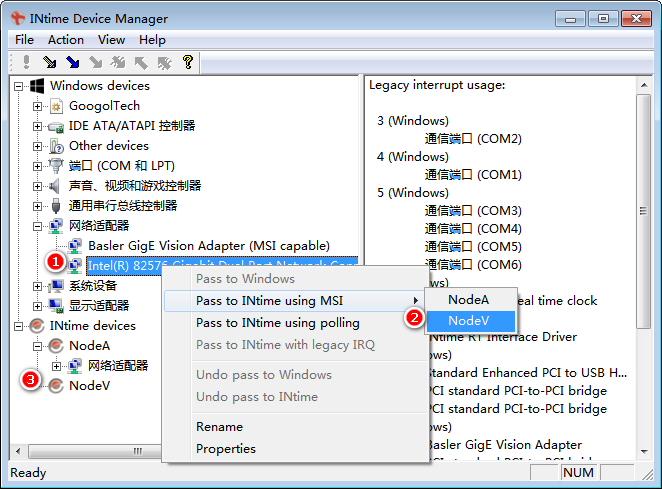The width and height of the screenshot is (662, 489).
Task: Open the File menu
Action: click(x=24, y=40)
